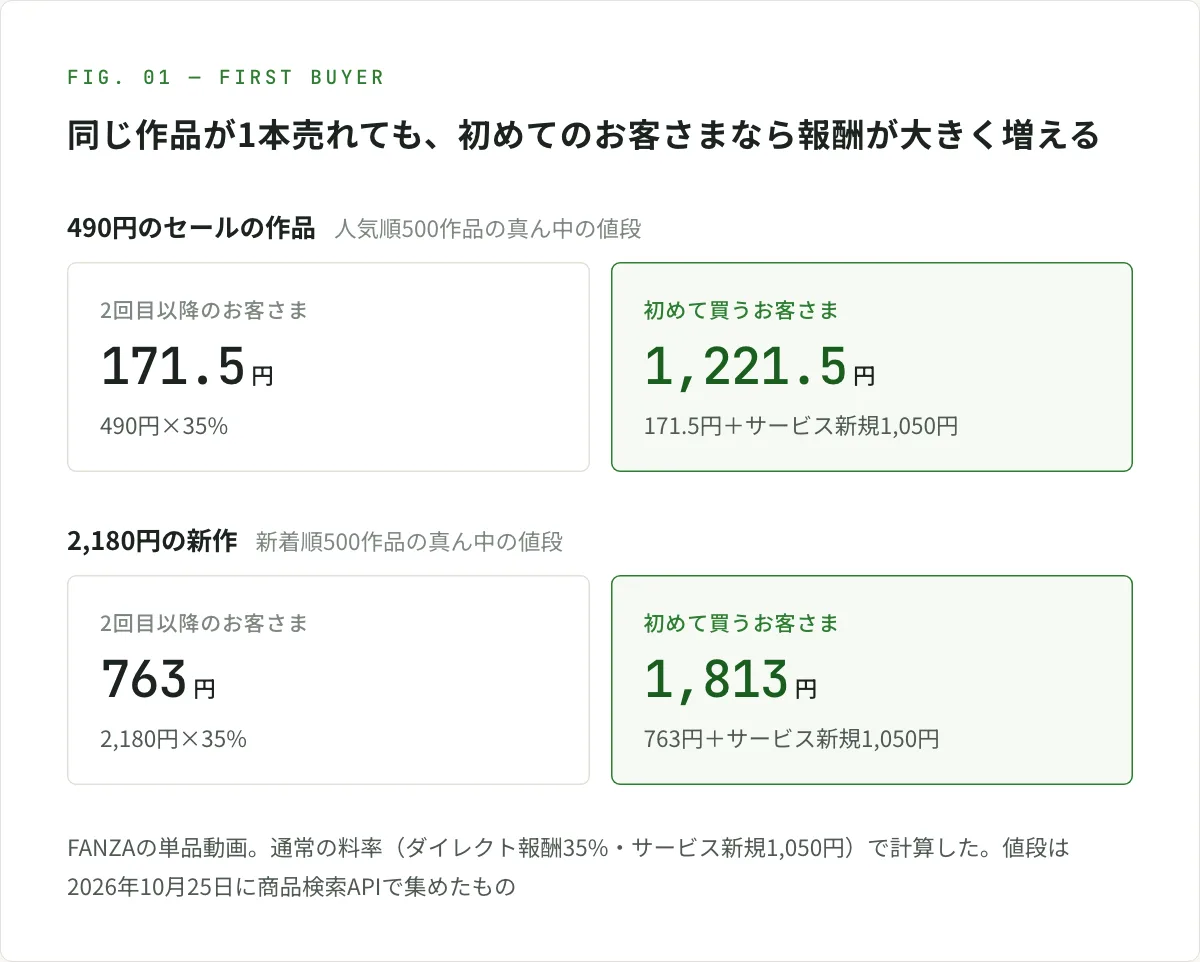
Task: Select the text 171.5円＋サービス新規1,050円
Action: click(801, 426)
